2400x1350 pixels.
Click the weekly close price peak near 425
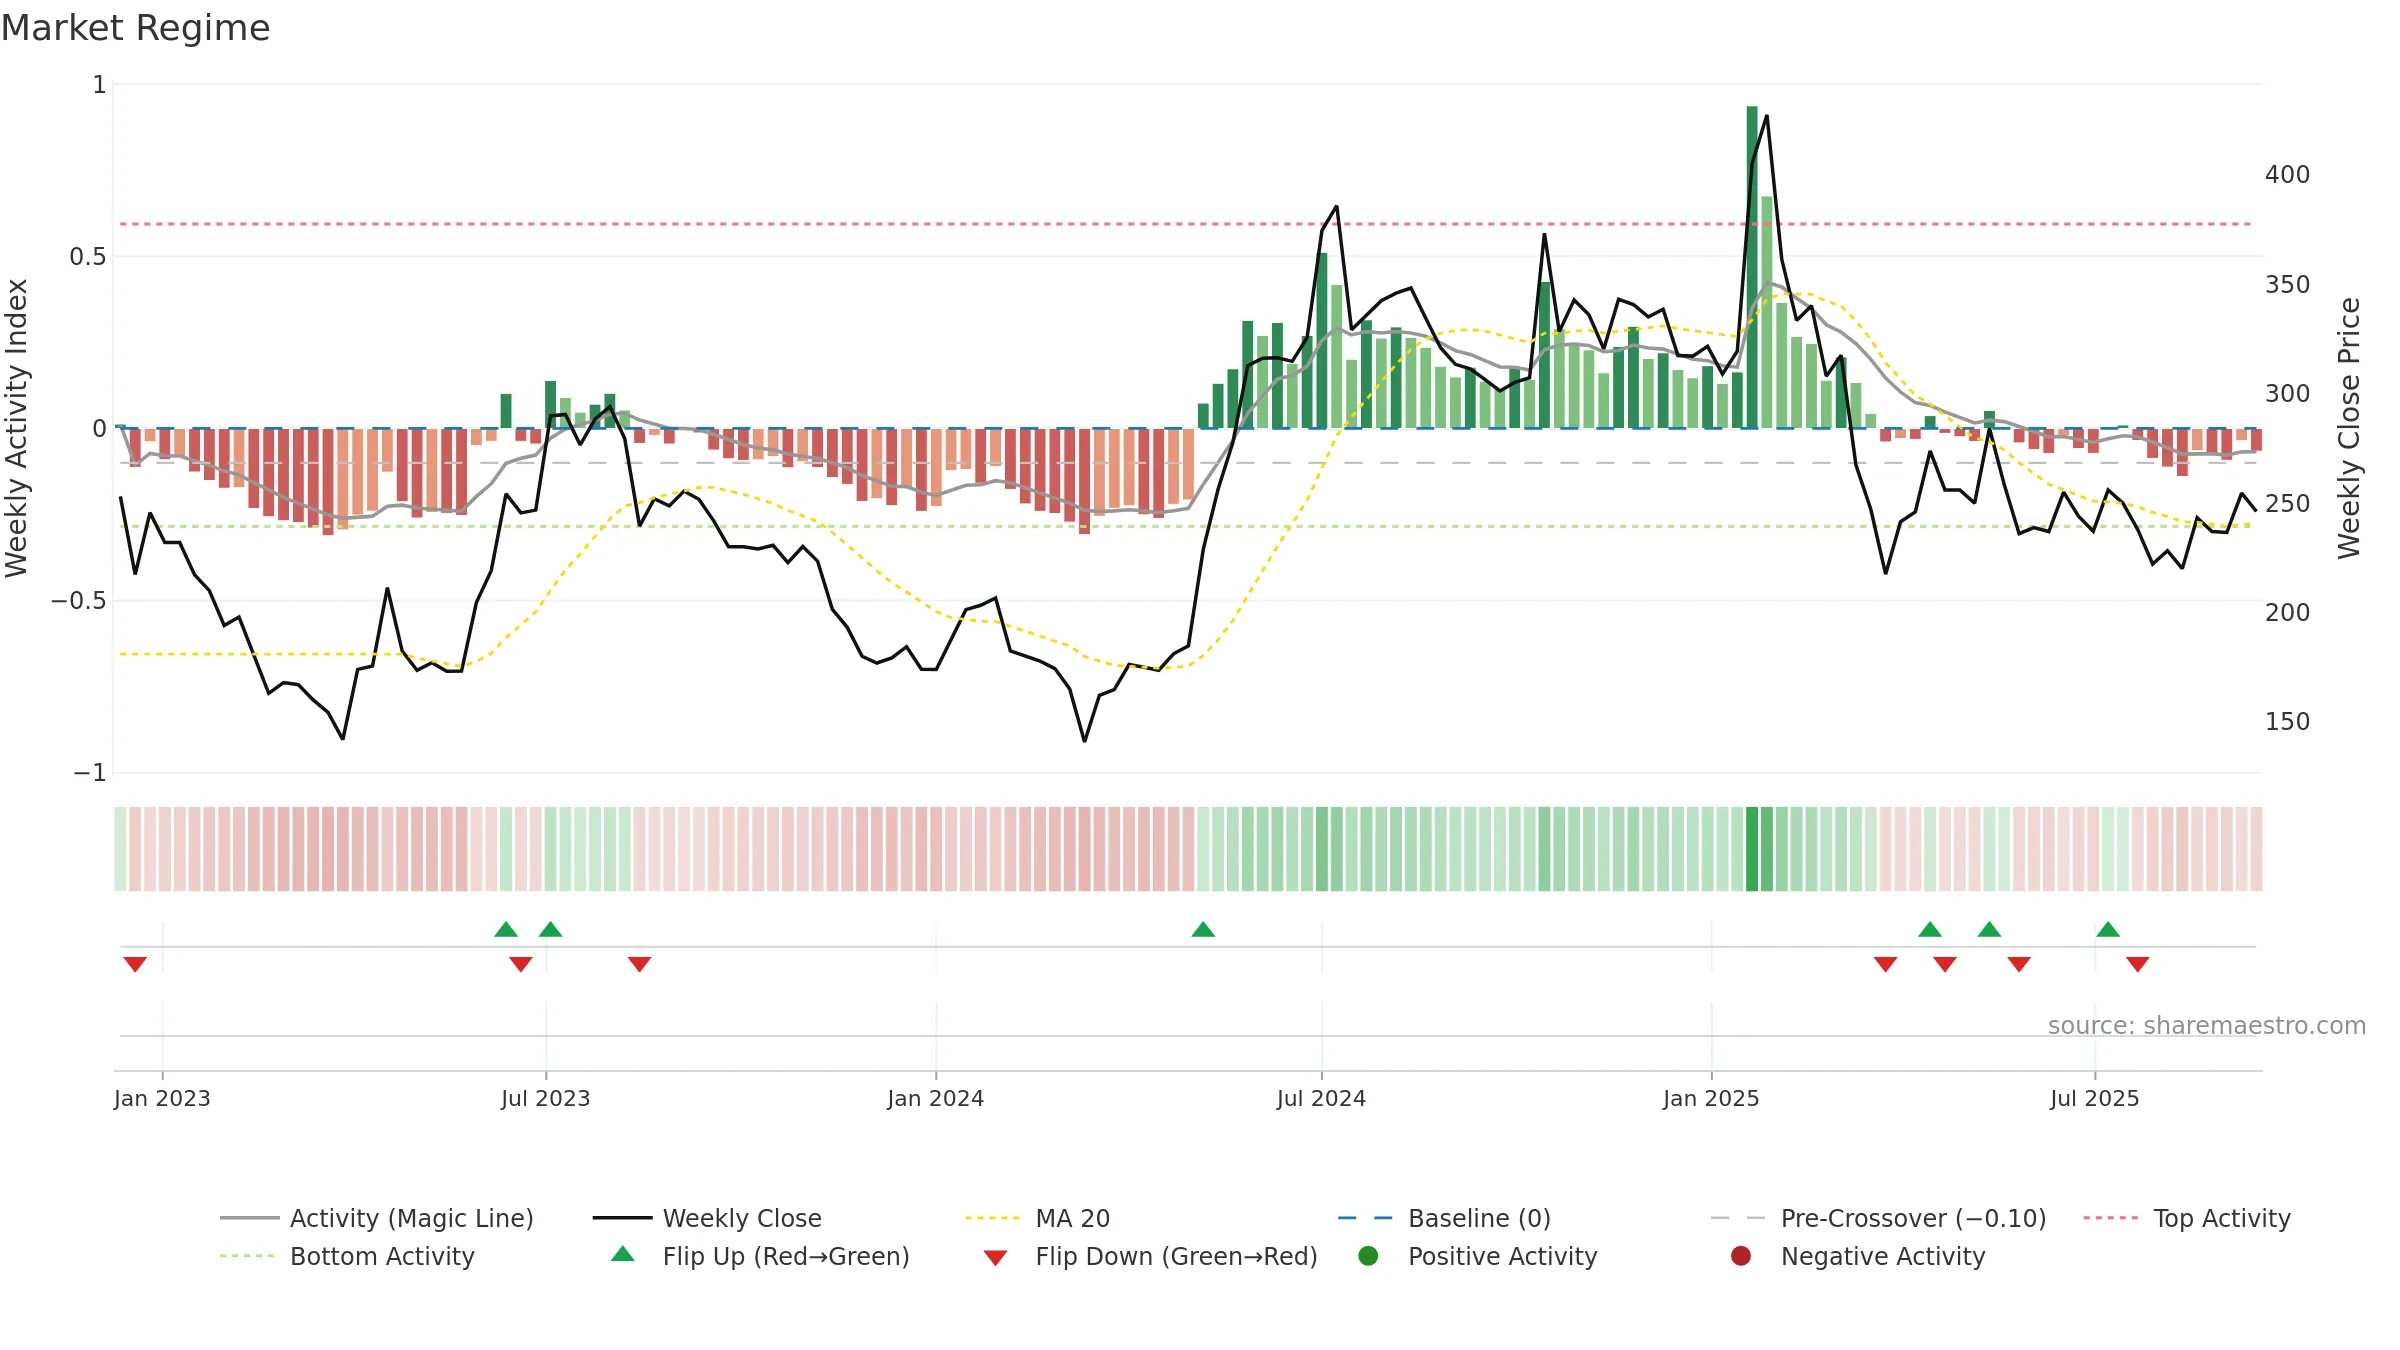point(1767,116)
